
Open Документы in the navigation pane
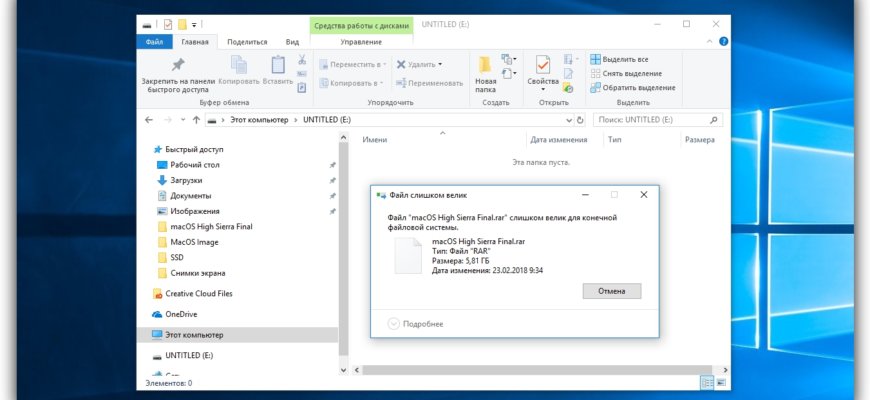(184, 196)
